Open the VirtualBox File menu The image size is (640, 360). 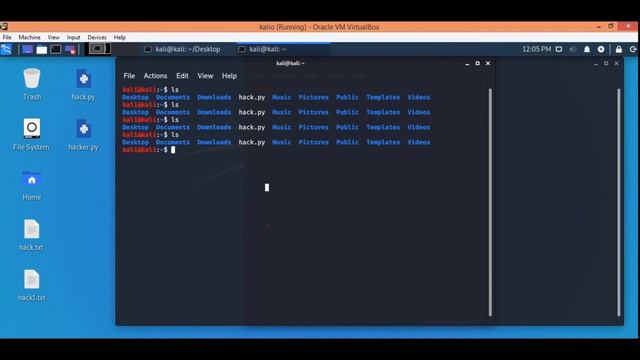pos(7,37)
